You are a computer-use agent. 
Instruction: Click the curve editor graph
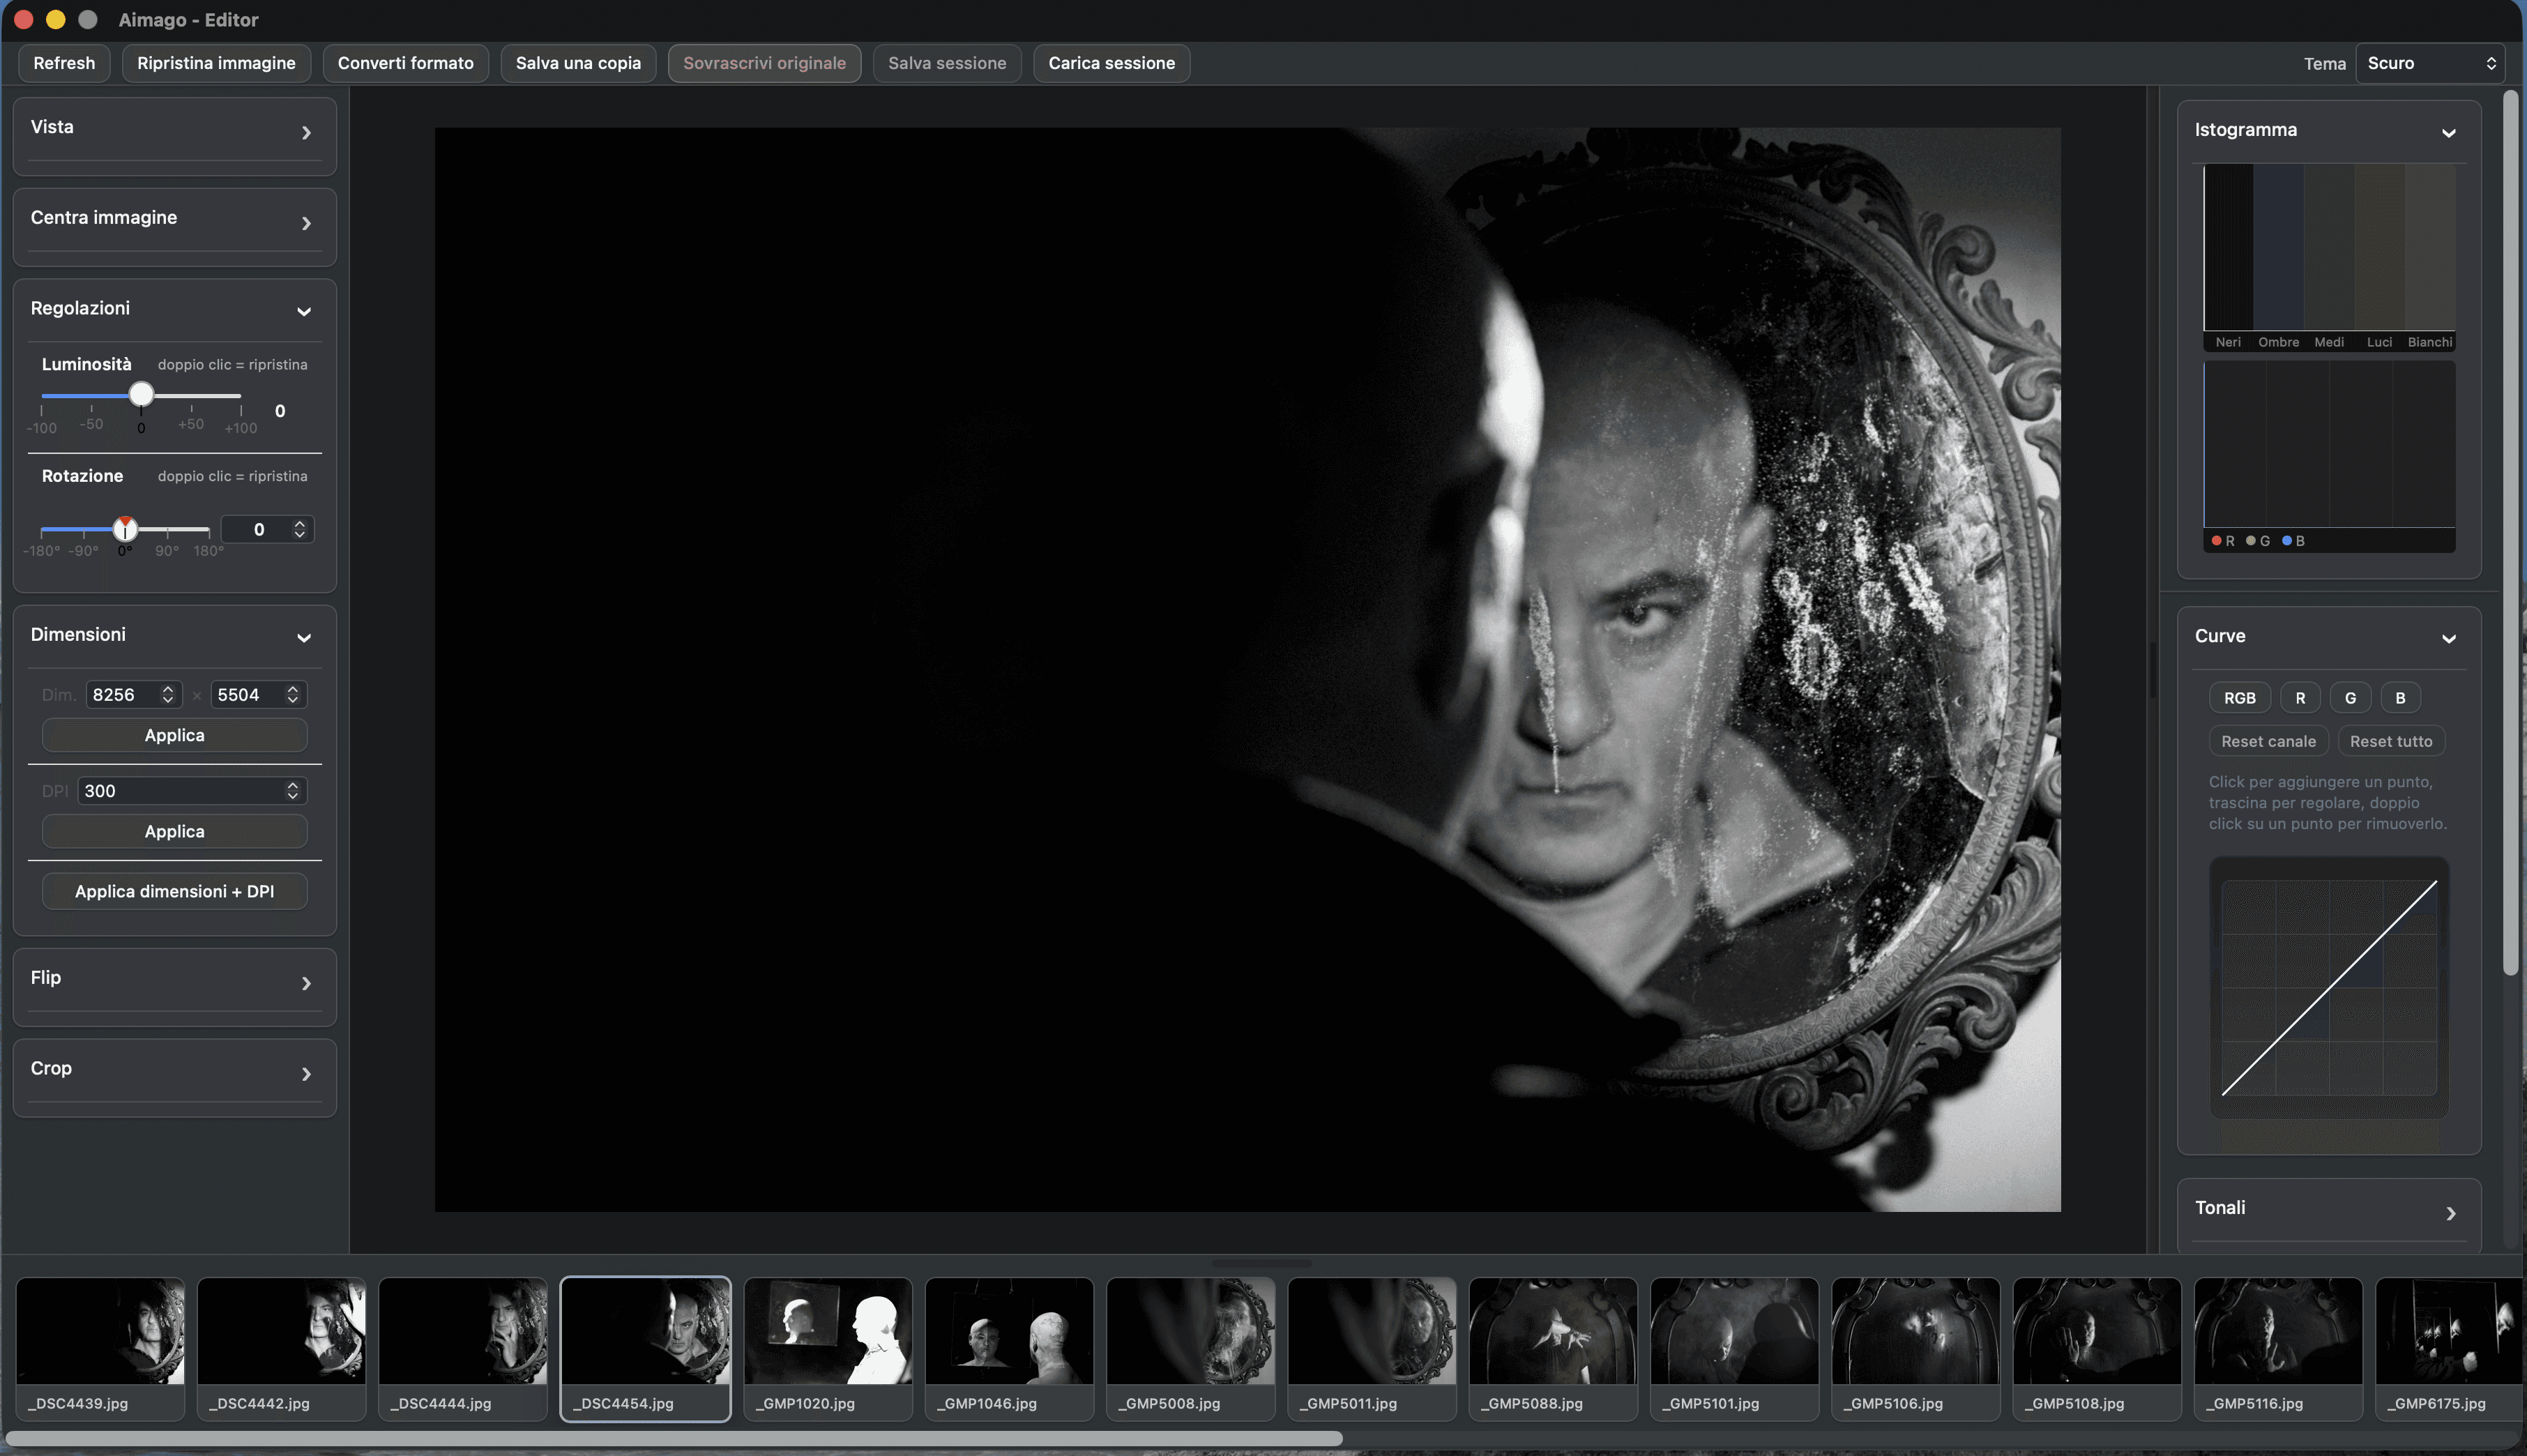pos(2329,987)
